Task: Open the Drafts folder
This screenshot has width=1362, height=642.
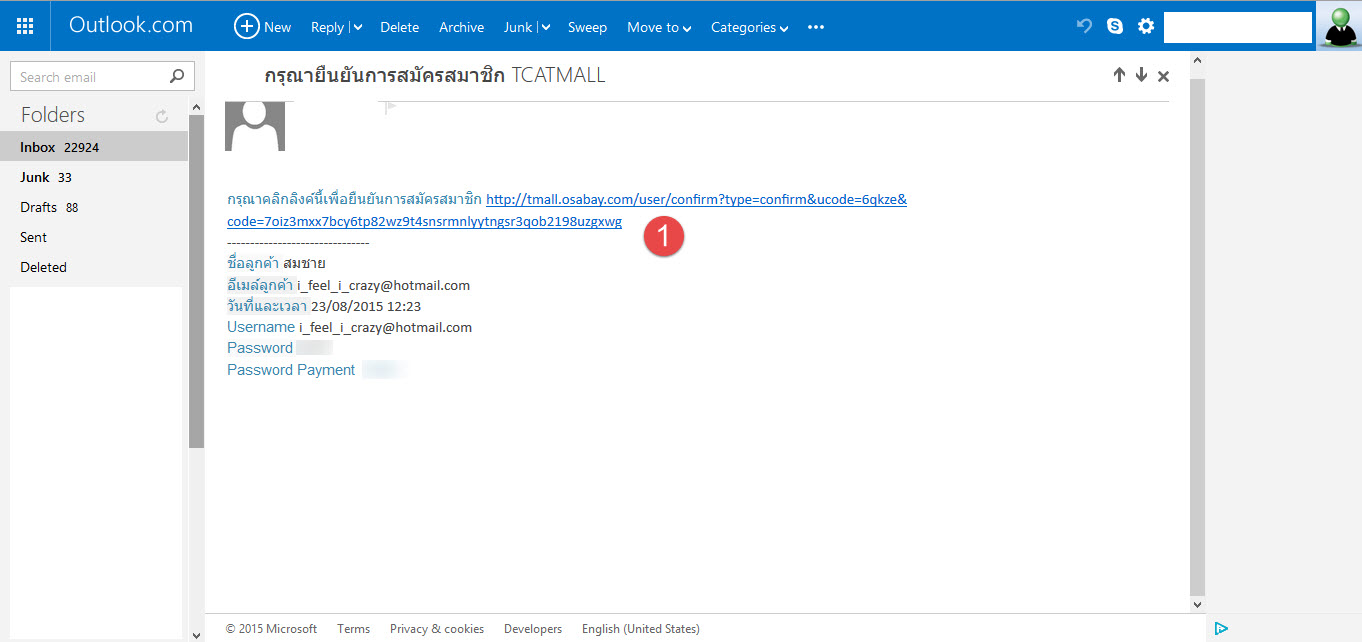Action: (x=94, y=207)
